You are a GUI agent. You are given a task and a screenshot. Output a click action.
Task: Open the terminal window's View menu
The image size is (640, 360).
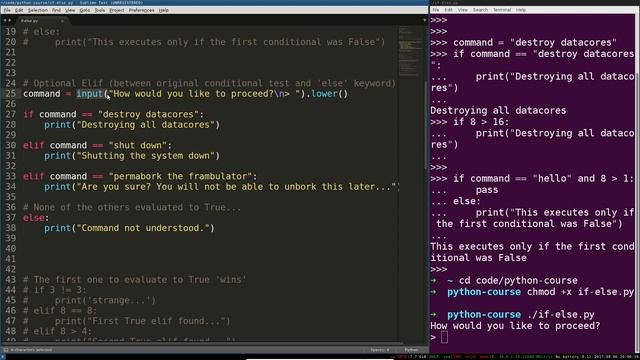coord(462,10)
